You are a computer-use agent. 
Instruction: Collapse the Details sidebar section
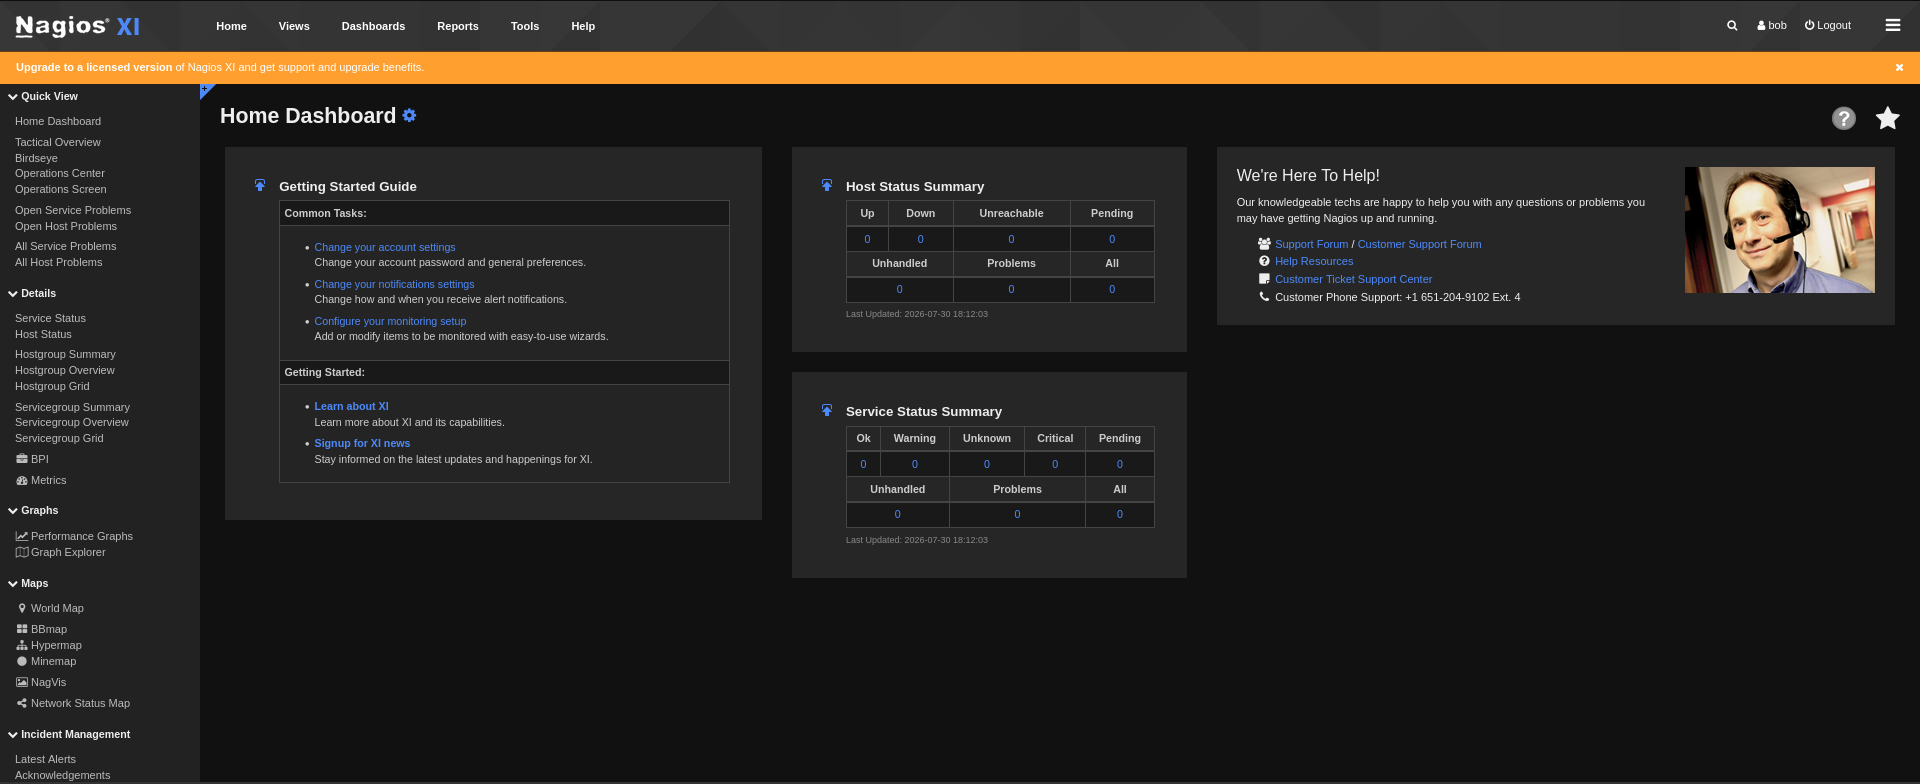pyautogui.click(x=32, y=294)
